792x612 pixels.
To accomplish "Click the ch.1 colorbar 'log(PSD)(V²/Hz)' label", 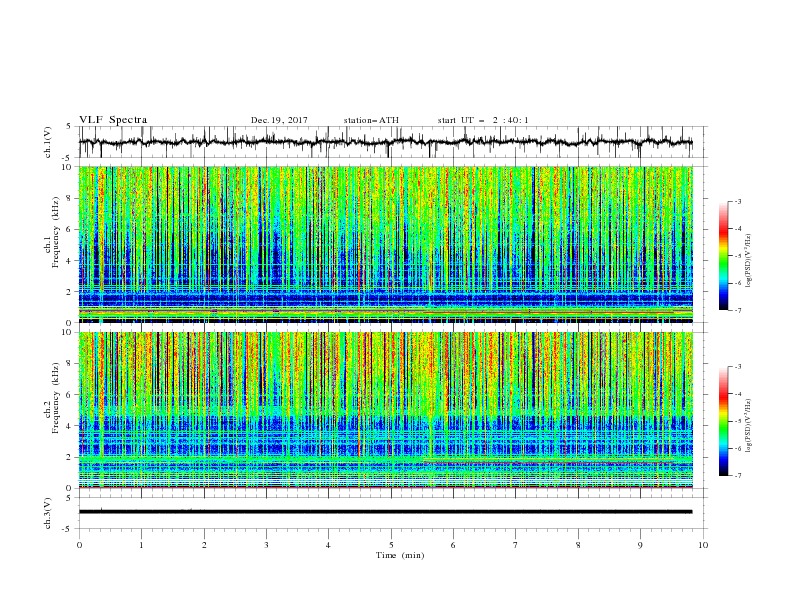I will tap(748, 261).
